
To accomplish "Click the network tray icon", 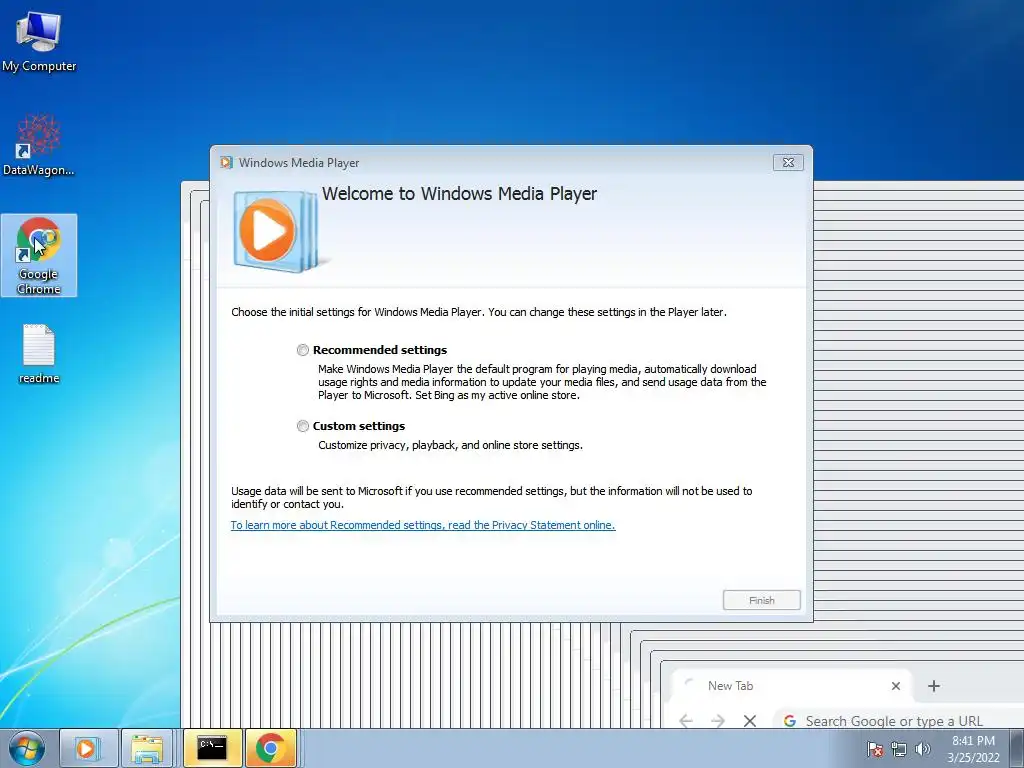I will click(x=899, y=749).
